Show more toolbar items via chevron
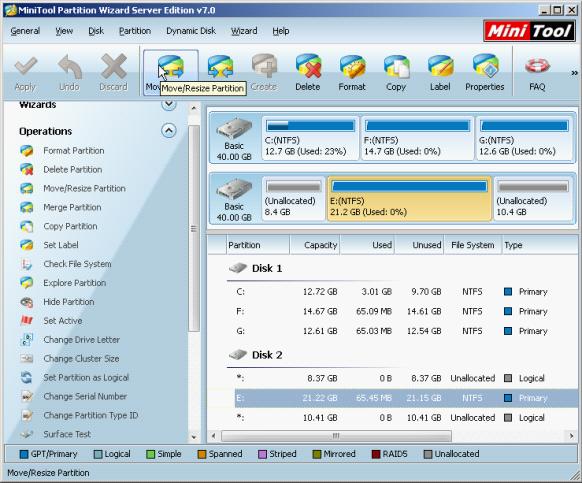The width and height of the screenshot is (582, 483). (574, 73)
